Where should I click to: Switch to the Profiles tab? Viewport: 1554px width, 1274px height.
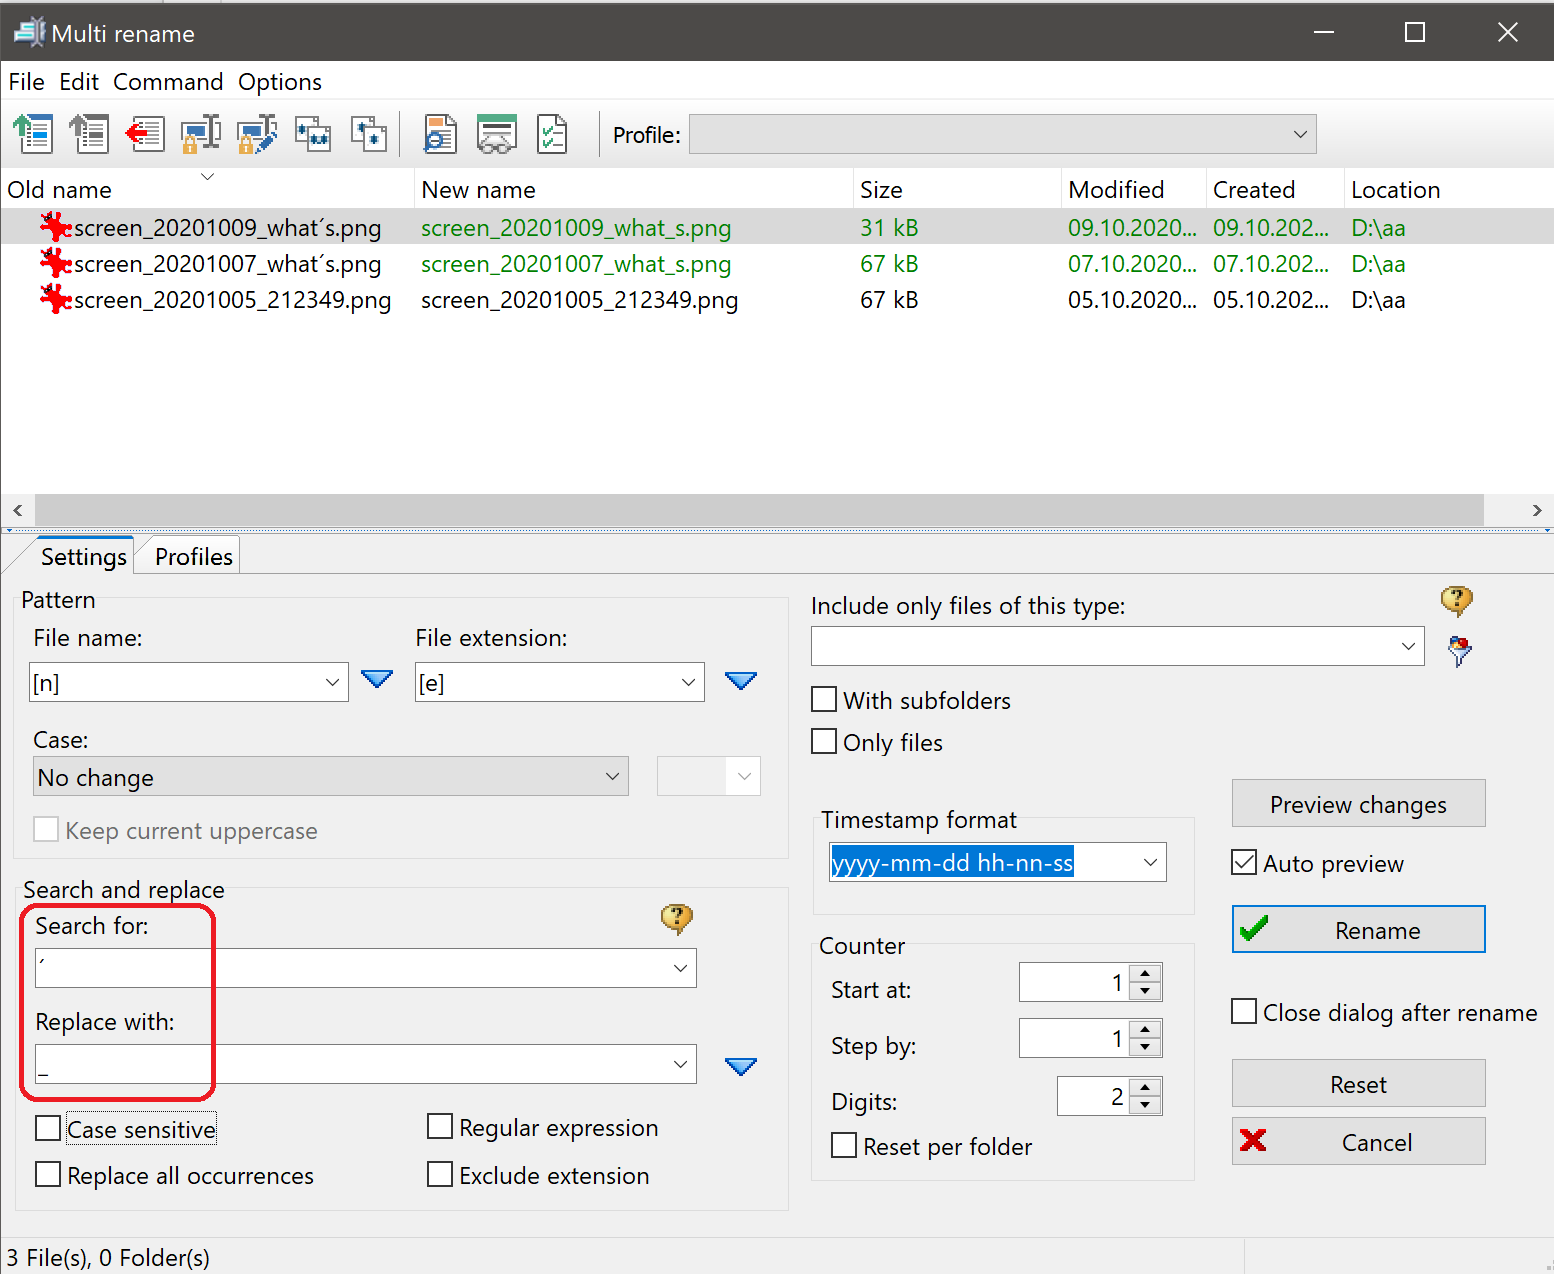point(194,557)
